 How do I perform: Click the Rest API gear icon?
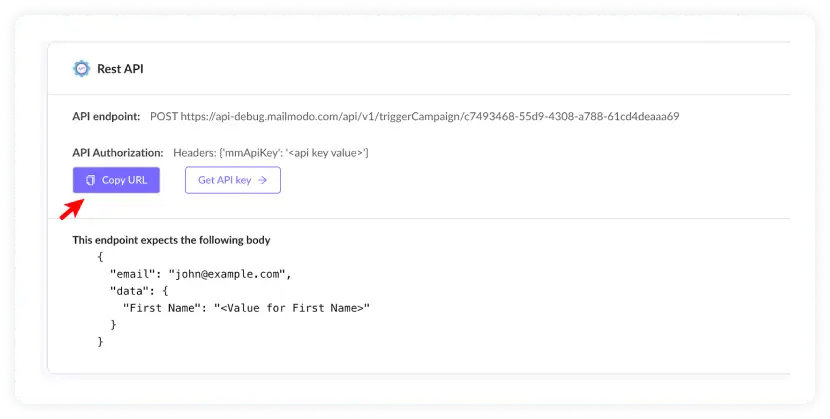tap(82, 69)
